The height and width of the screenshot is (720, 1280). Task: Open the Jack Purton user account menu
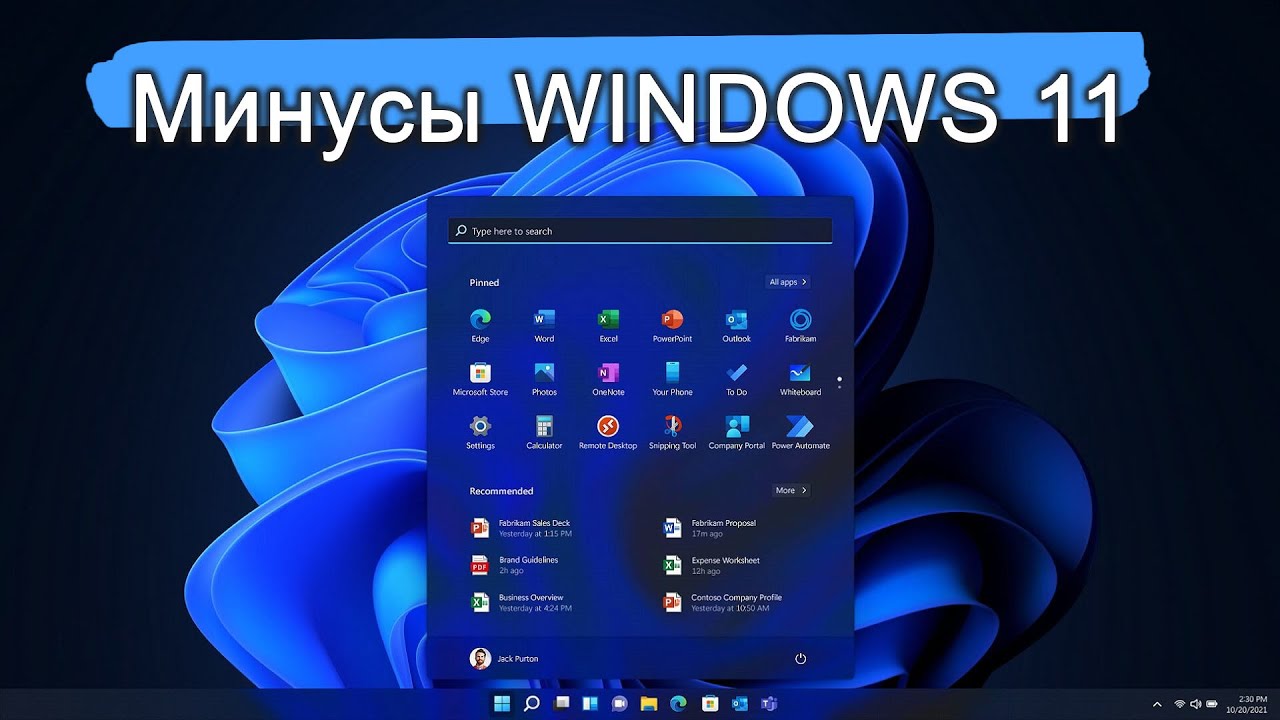(x=504, y=658)
